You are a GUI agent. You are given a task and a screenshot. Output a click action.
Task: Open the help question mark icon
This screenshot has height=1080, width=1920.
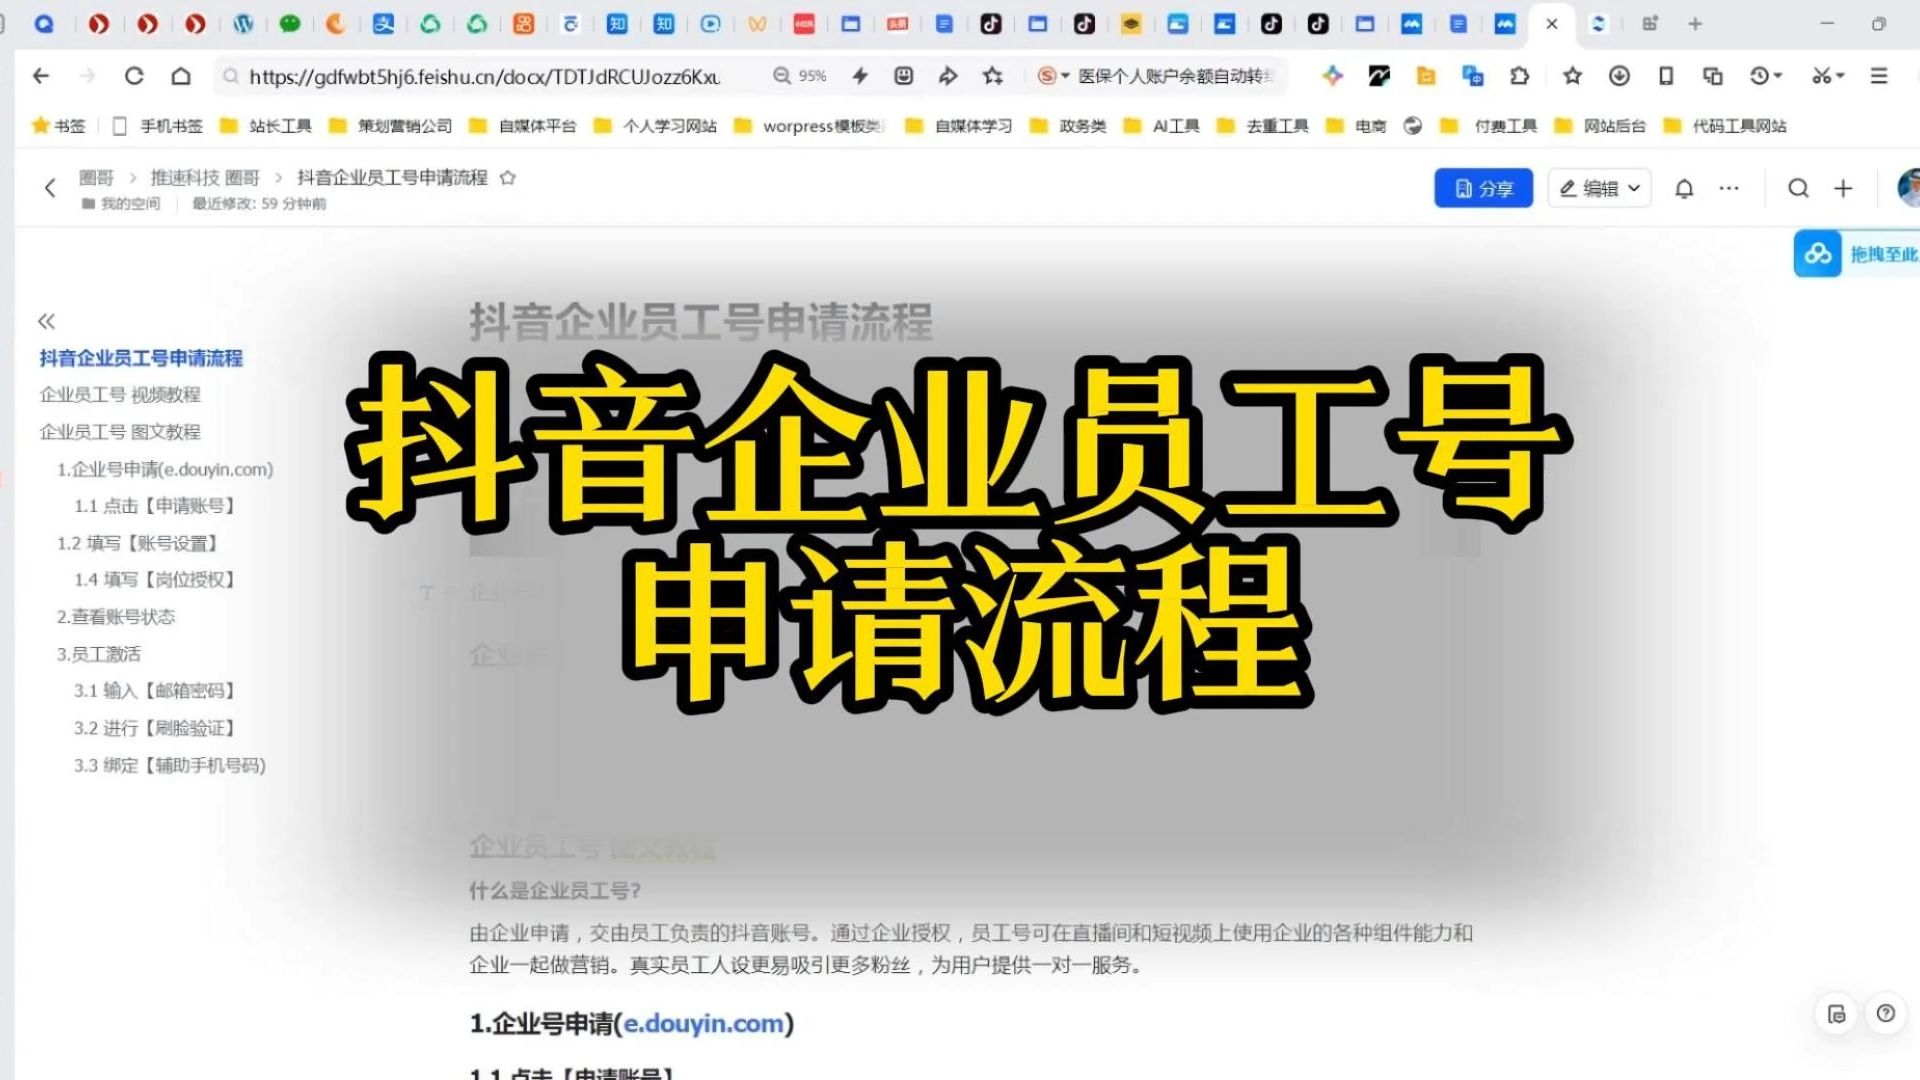(1886, 1014)
